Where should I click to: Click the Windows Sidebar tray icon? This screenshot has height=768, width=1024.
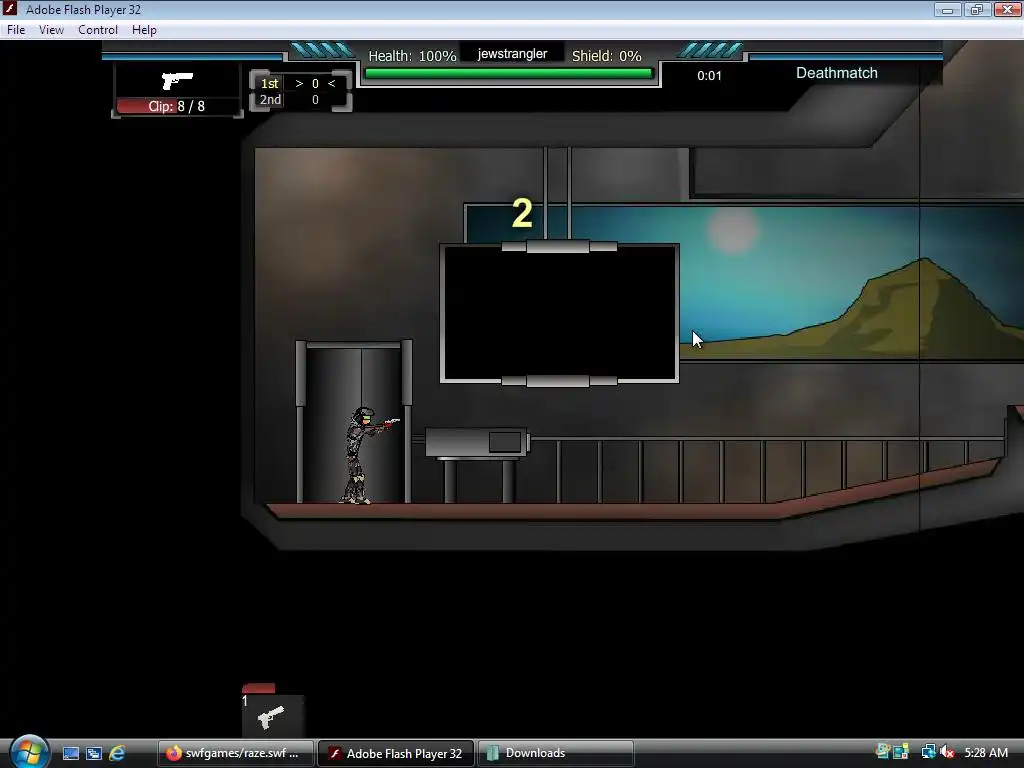901,752
